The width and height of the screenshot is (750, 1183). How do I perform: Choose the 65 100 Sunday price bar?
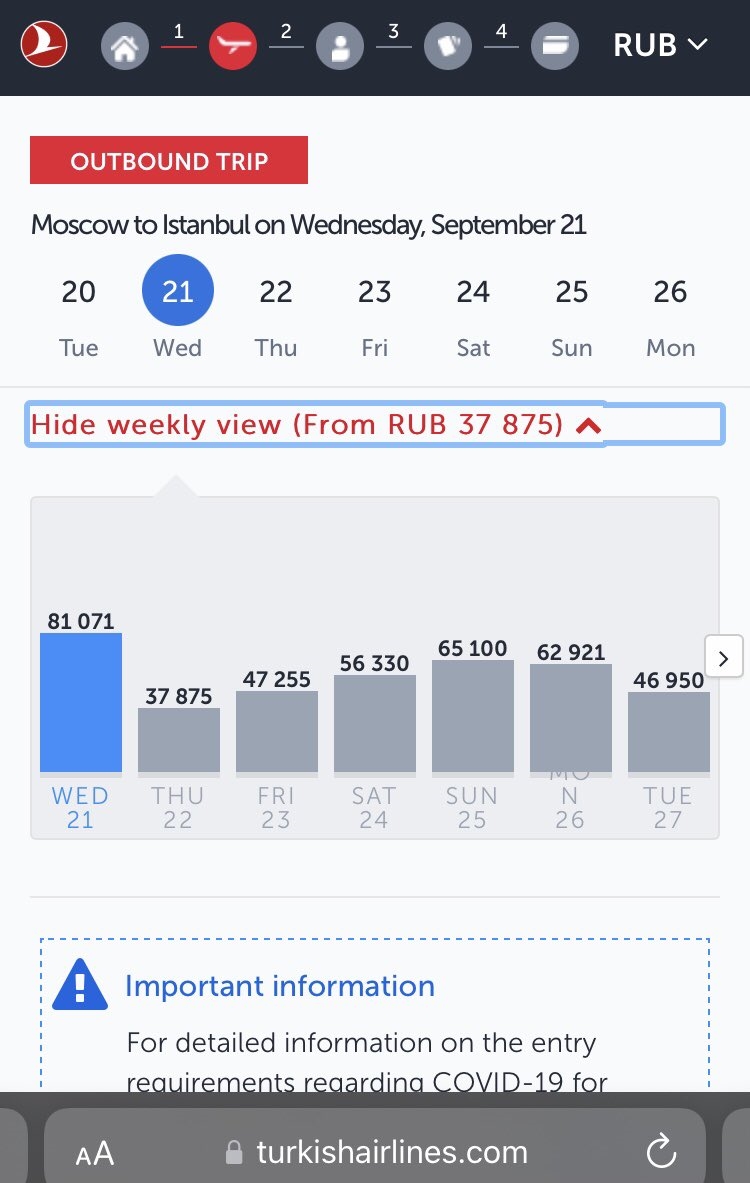point(472,716)
